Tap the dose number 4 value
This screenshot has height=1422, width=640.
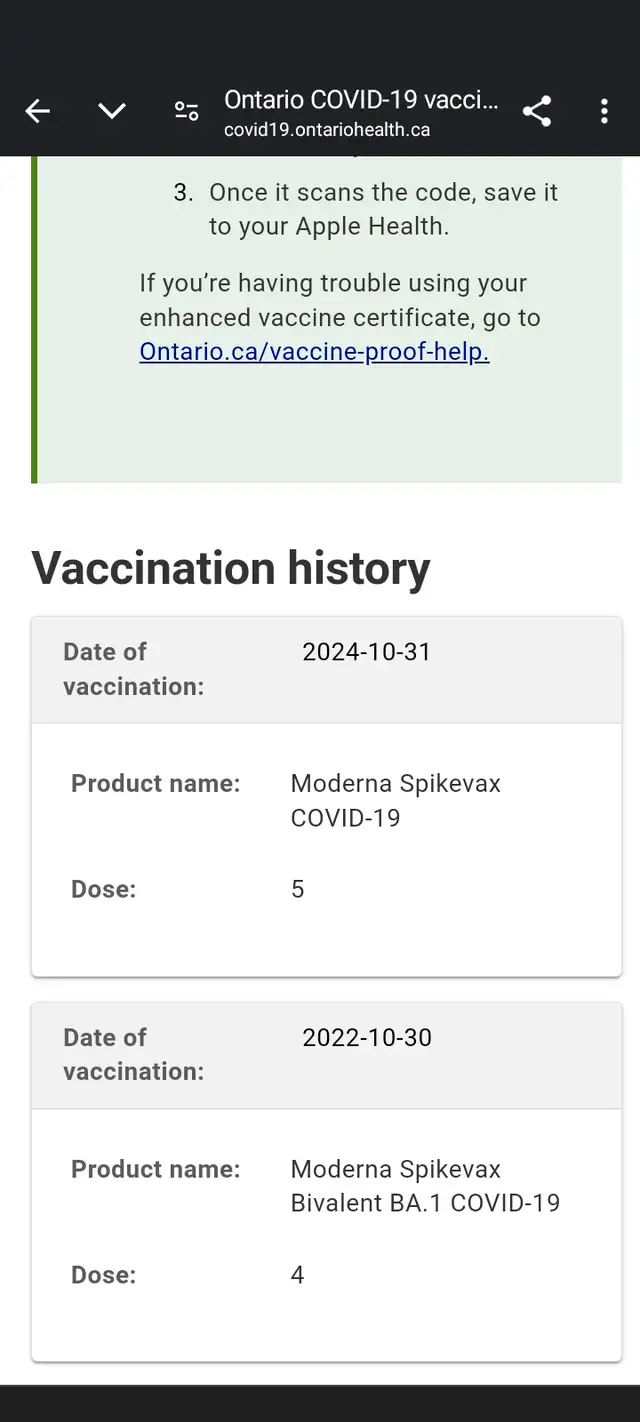(297, 1275)
